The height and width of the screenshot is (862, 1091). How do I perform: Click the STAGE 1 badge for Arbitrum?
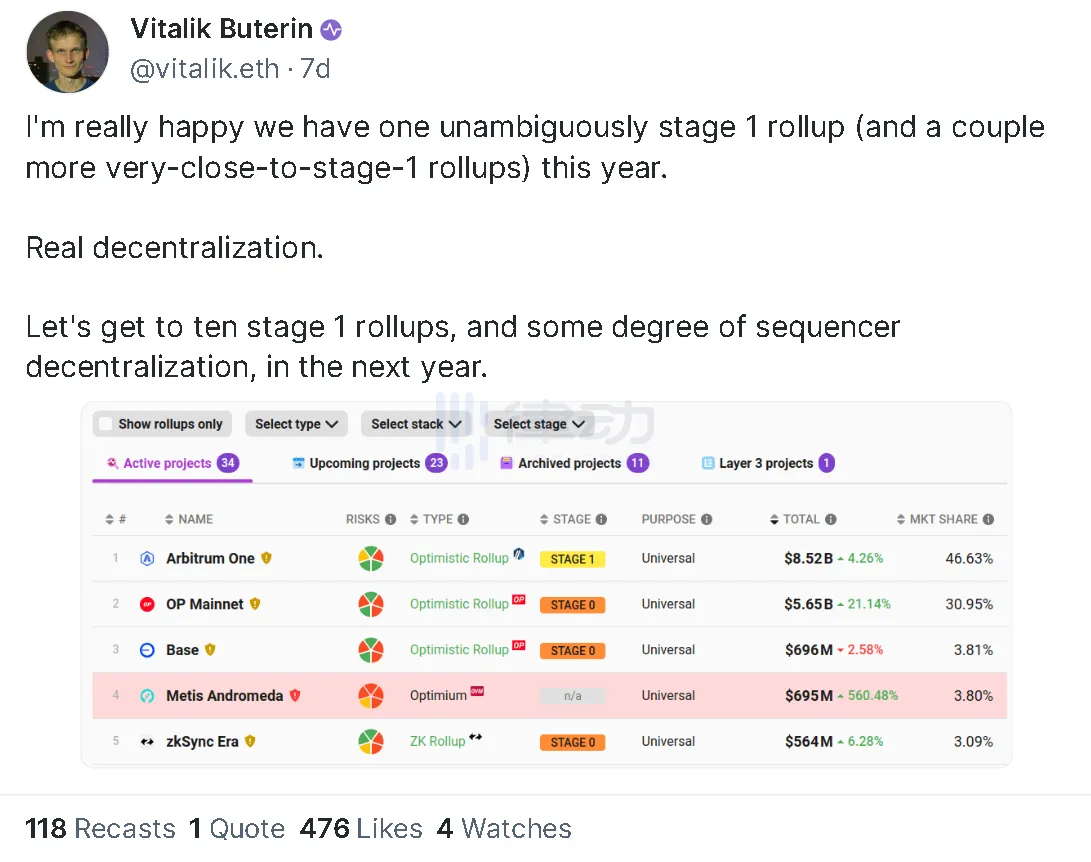click(572, 559)
